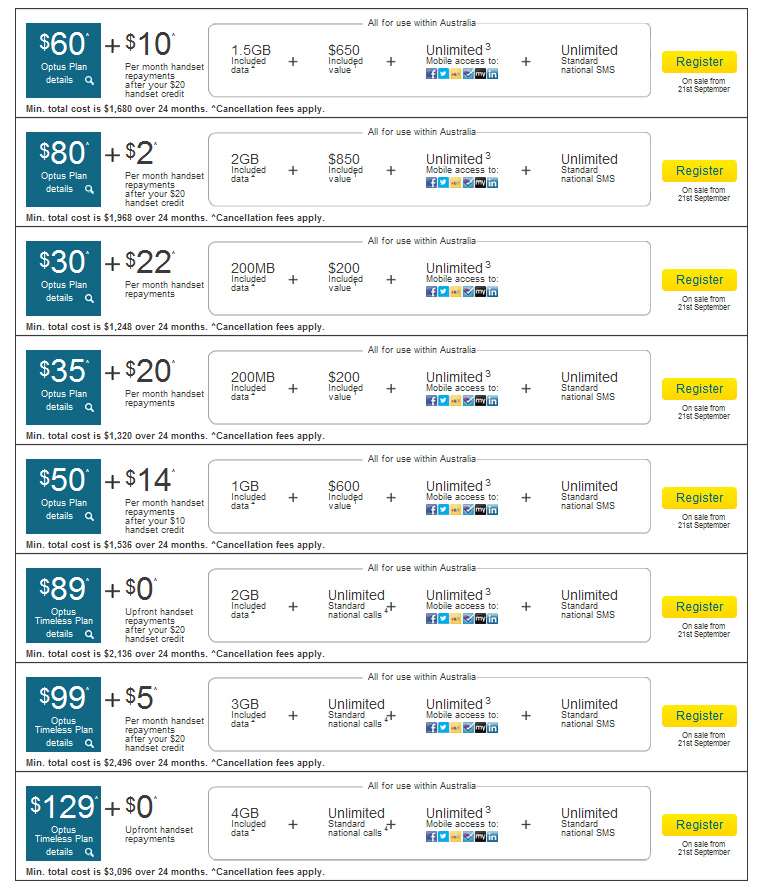Click the orange eBay icon in the $99 plan
The width and height of the screenshot is (765, 895).
tap(456, 728)
